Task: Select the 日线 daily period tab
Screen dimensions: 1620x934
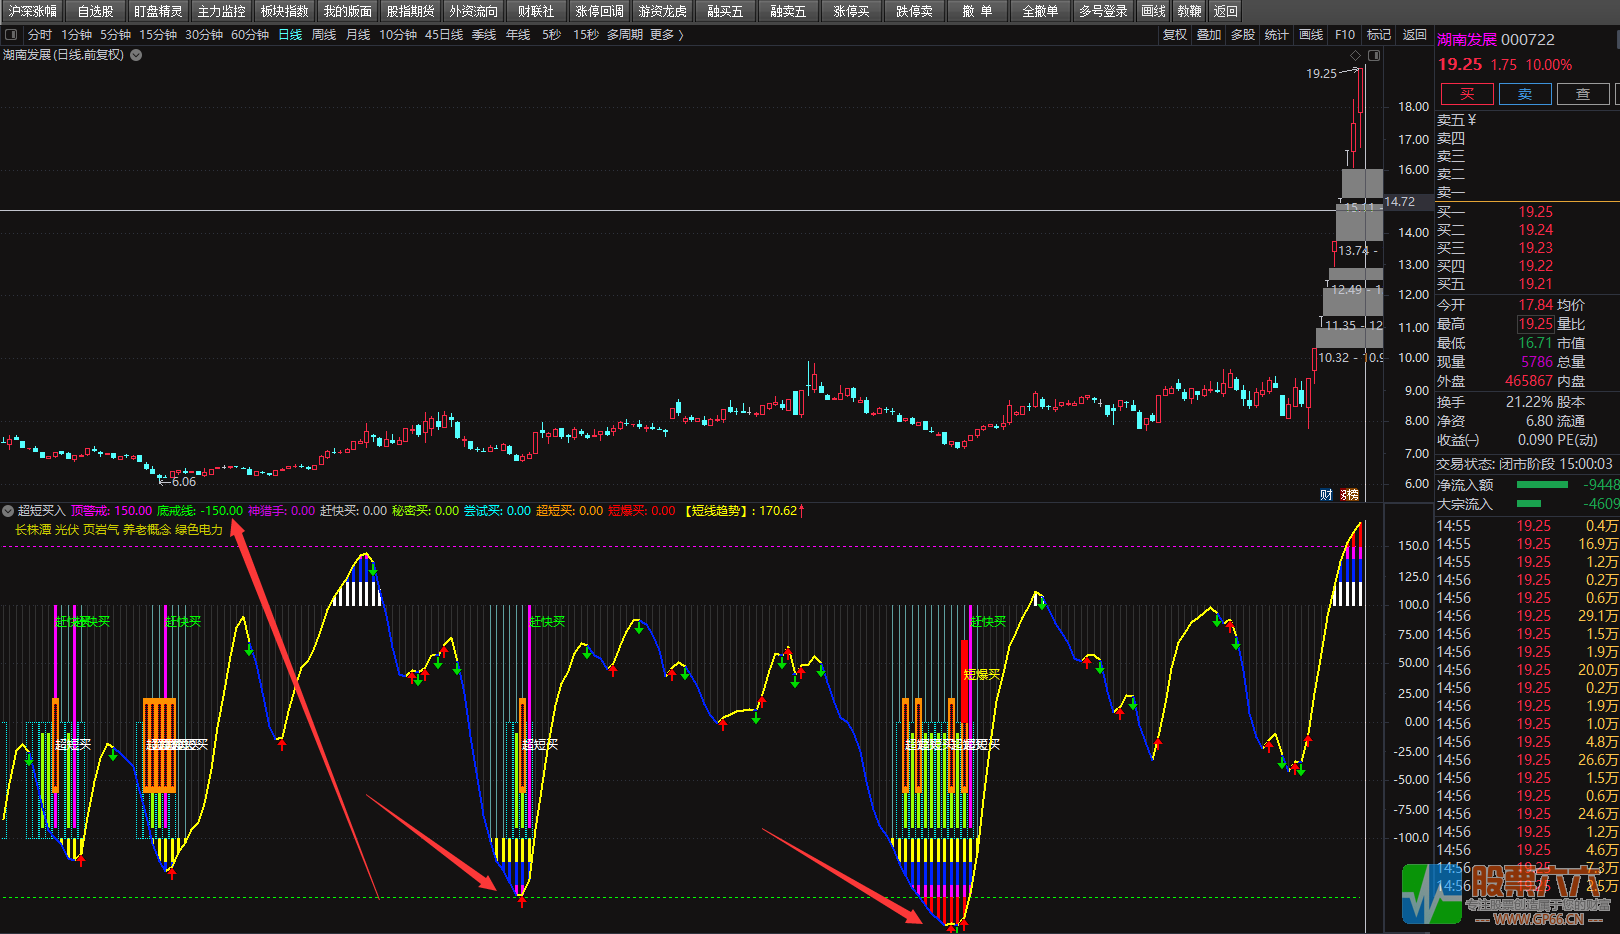Action: (x=290, y=35)
